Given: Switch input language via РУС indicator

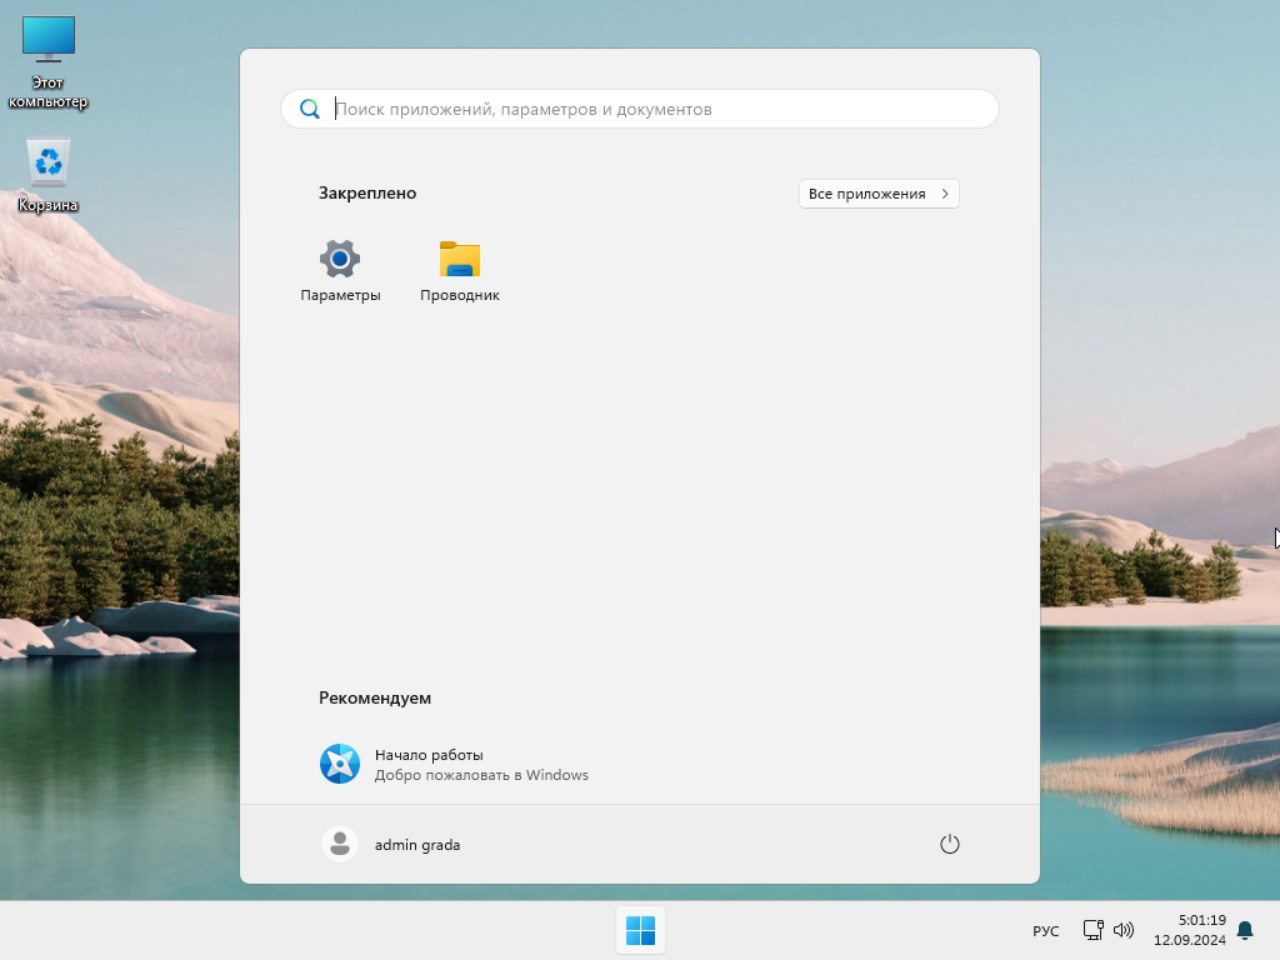Looking at the screenshot, I should [x=1046, y=931].
